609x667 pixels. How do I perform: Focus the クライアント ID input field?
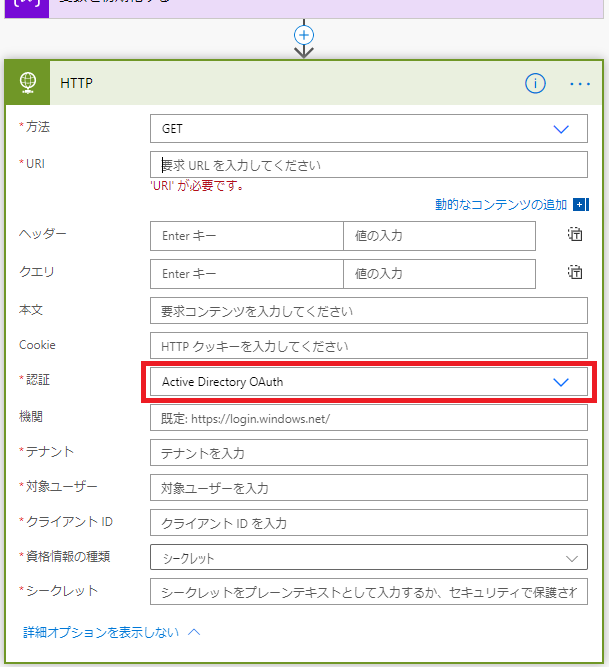click(x=369, y=523)
